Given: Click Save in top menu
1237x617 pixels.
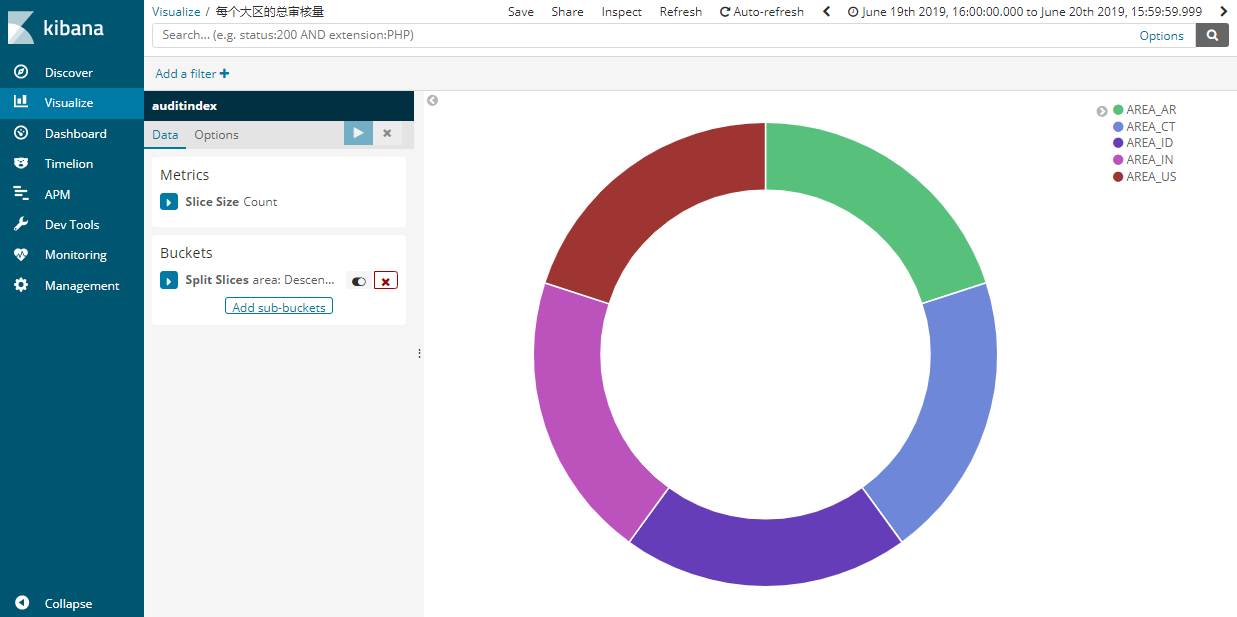Looking at the screenshot, I should [521, 12].
